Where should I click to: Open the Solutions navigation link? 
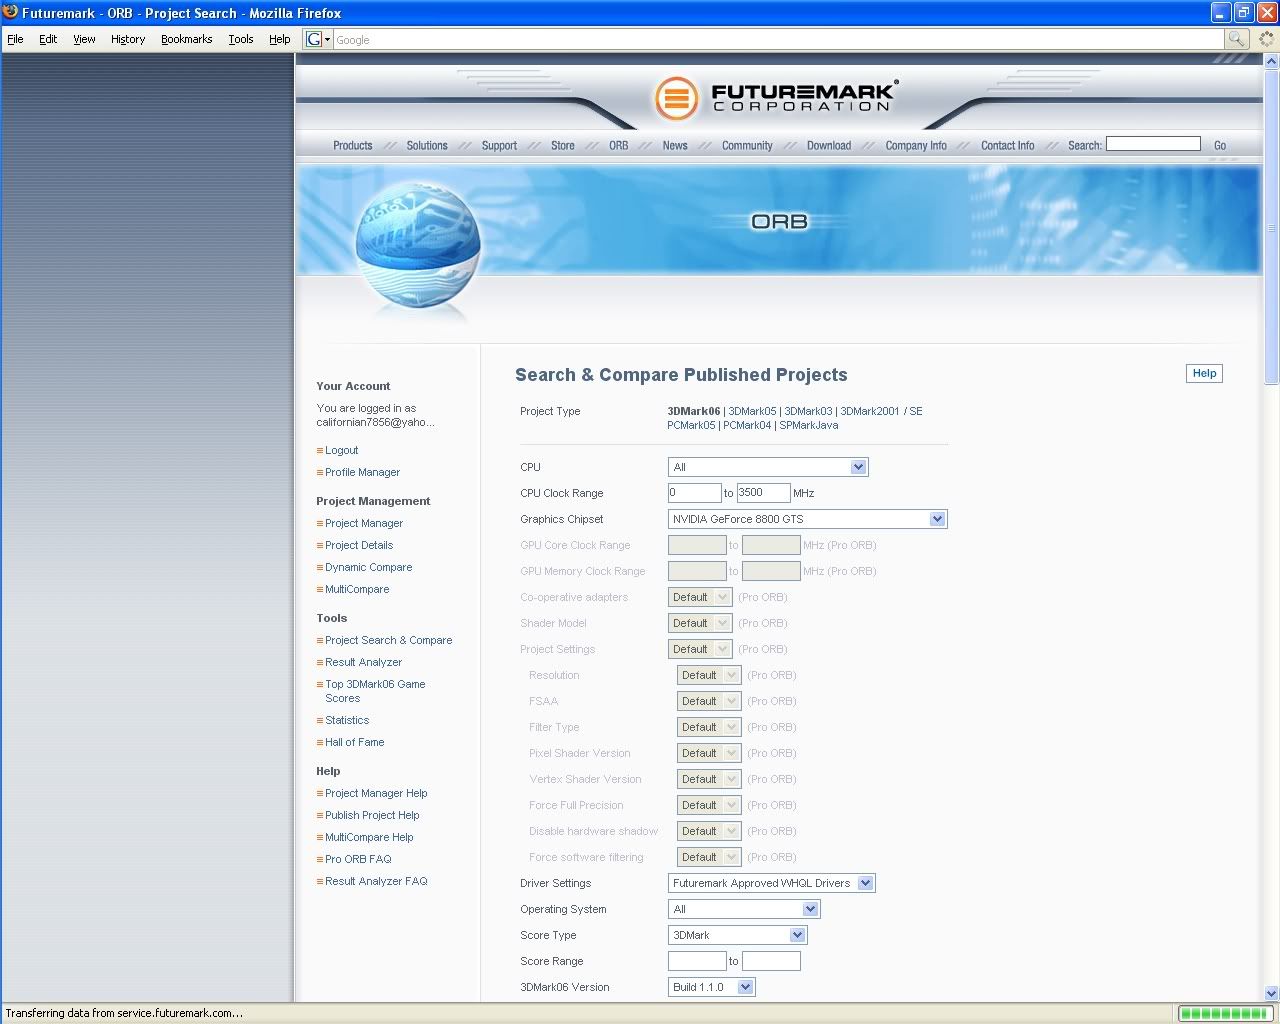tap(427, 145)
